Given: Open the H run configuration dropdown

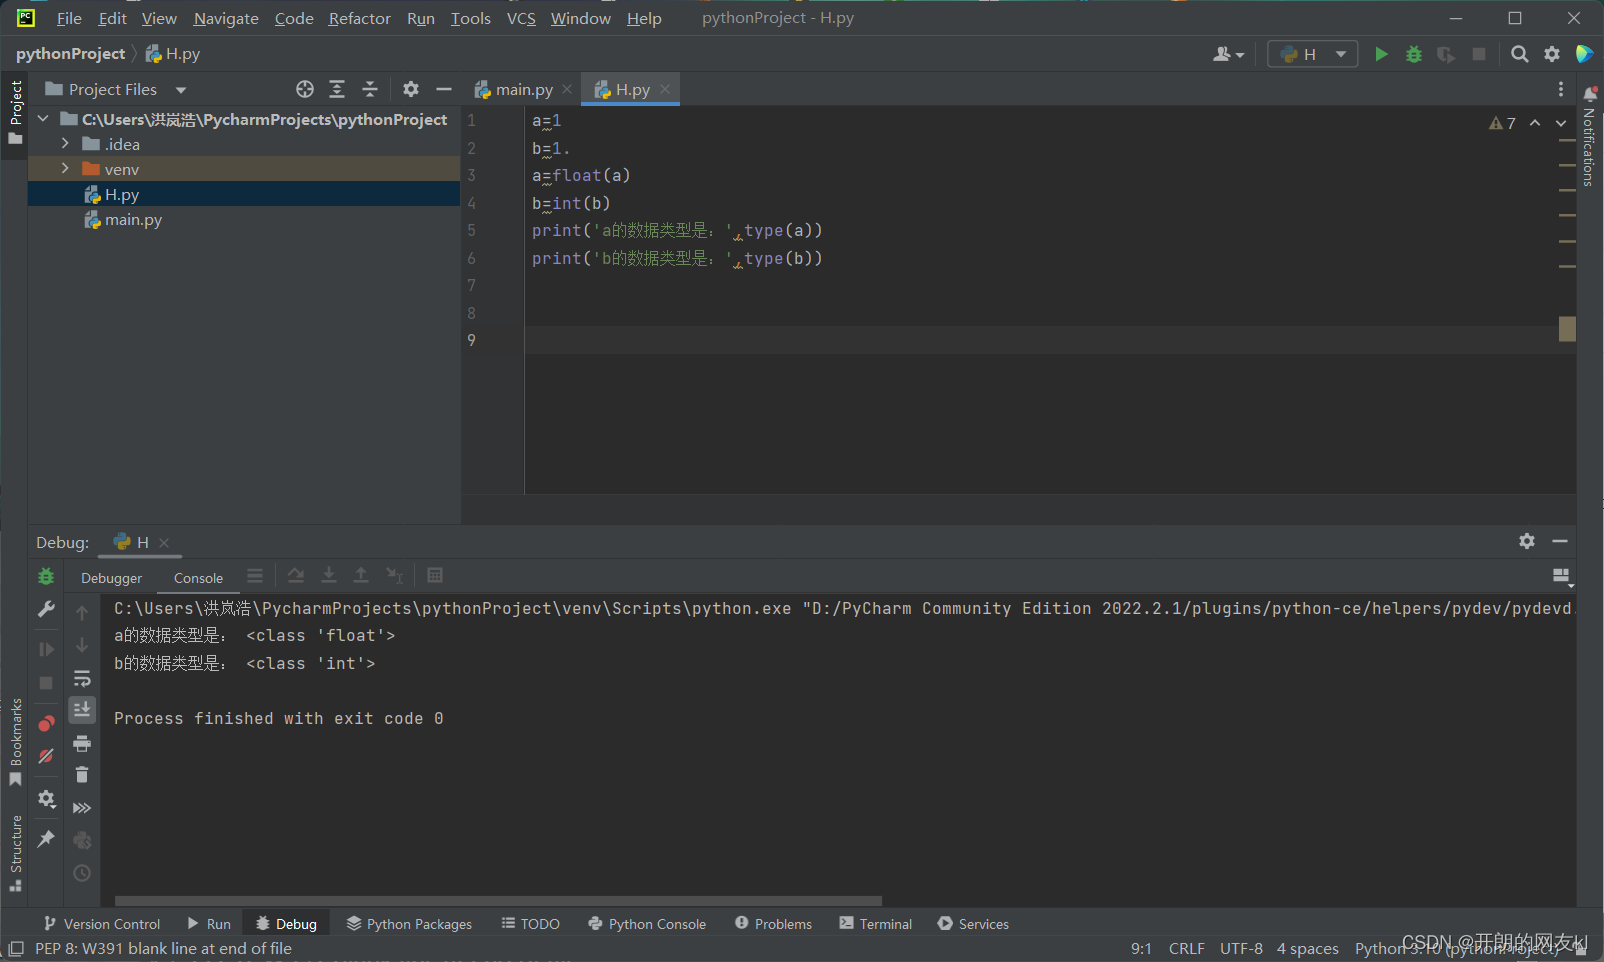Looking at the screenshot, I should click(1312, 54).
